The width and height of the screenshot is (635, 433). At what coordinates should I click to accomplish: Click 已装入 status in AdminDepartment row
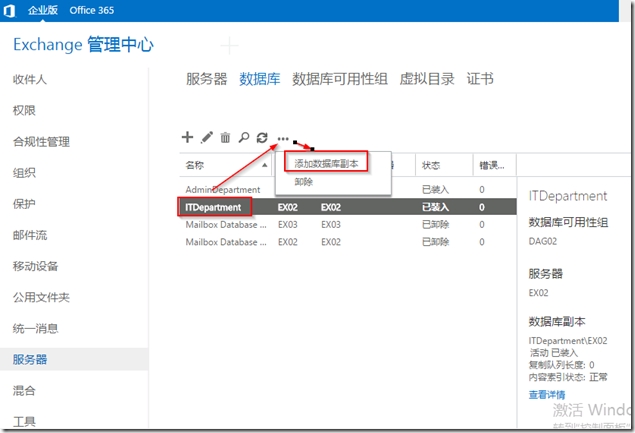point(435,190)
